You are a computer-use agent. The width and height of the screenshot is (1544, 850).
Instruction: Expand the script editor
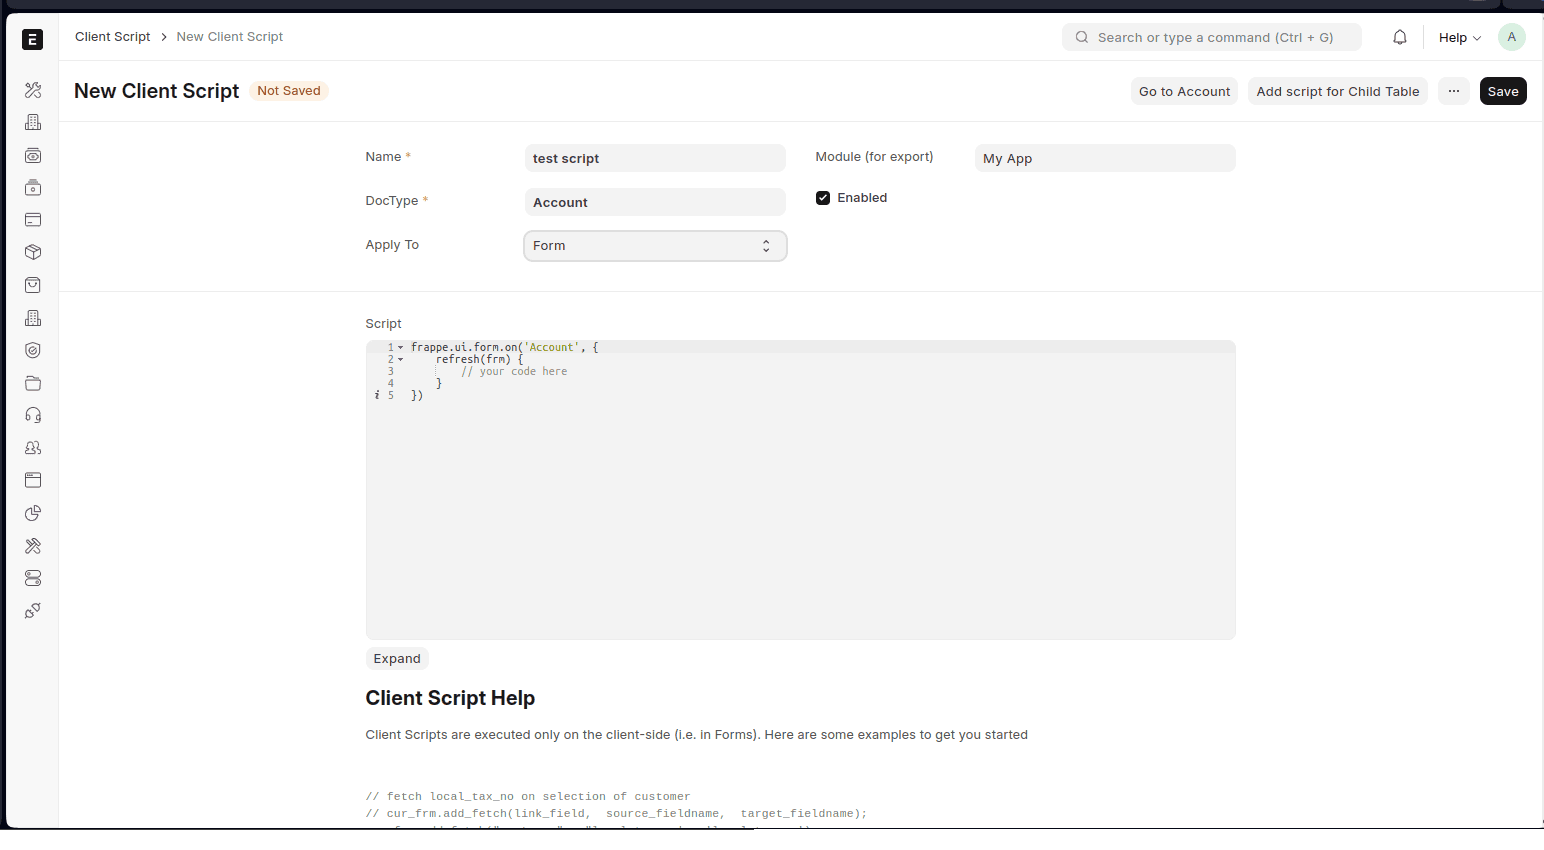point(397,658)
